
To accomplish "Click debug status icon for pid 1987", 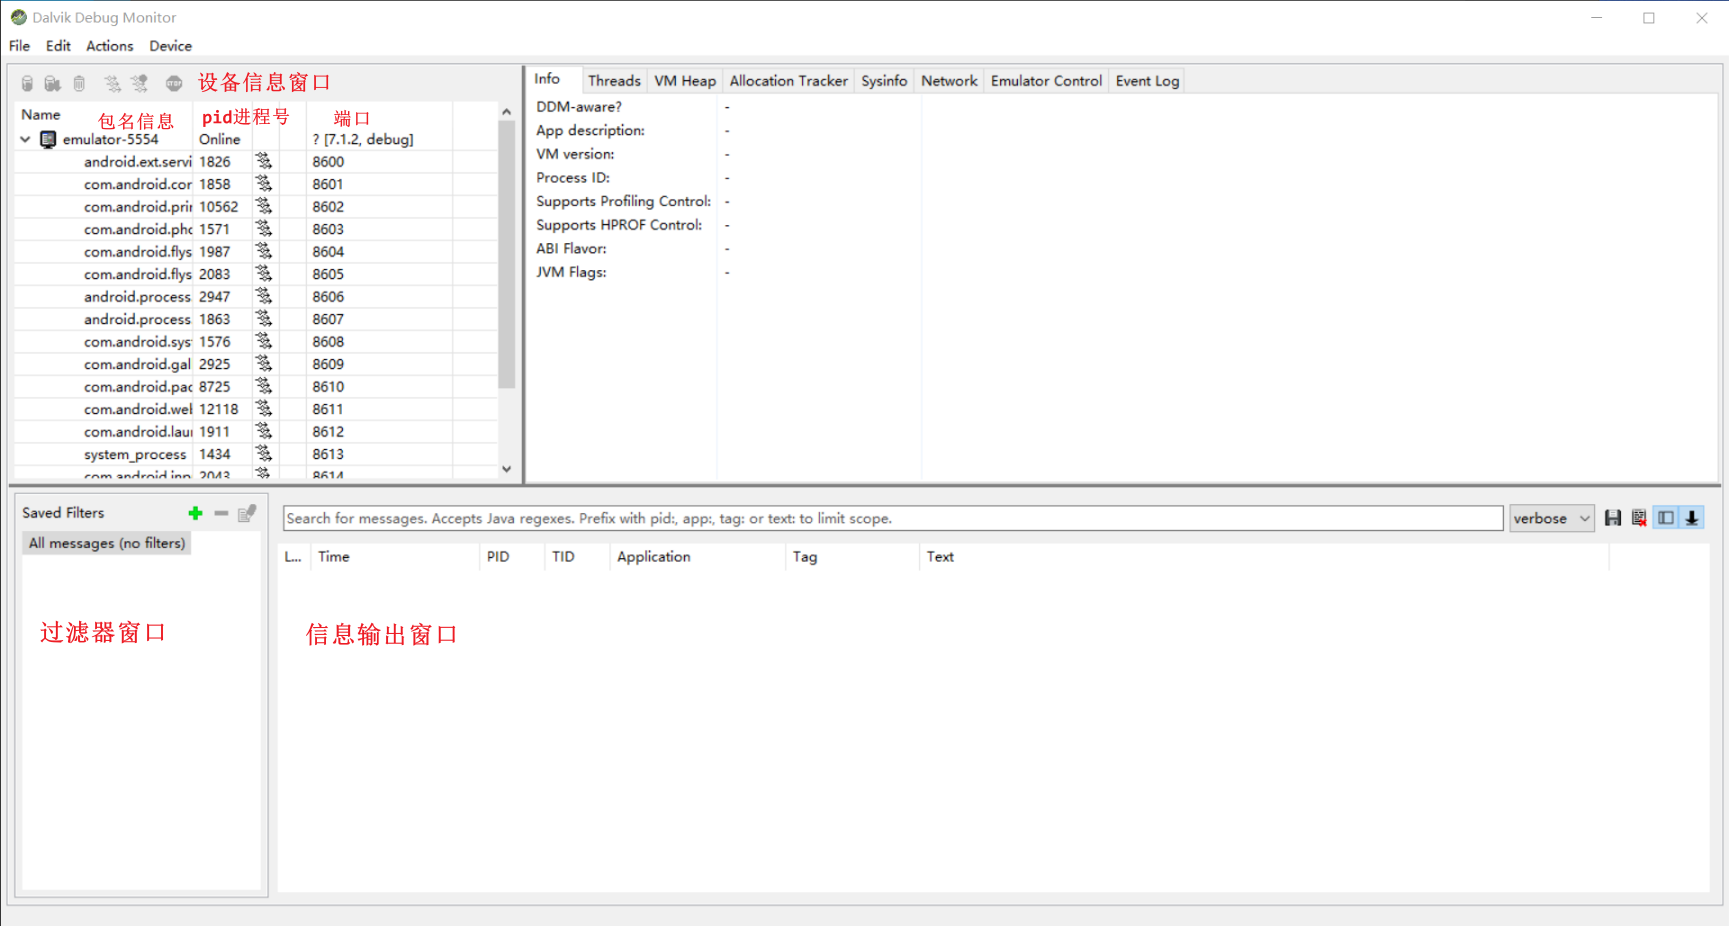I will coord(263,251).
